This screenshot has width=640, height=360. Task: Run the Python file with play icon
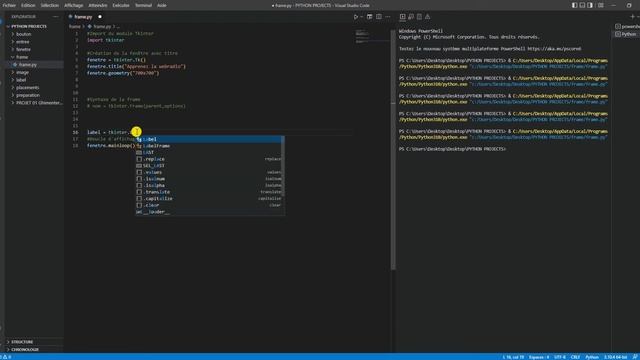point(356,17)
